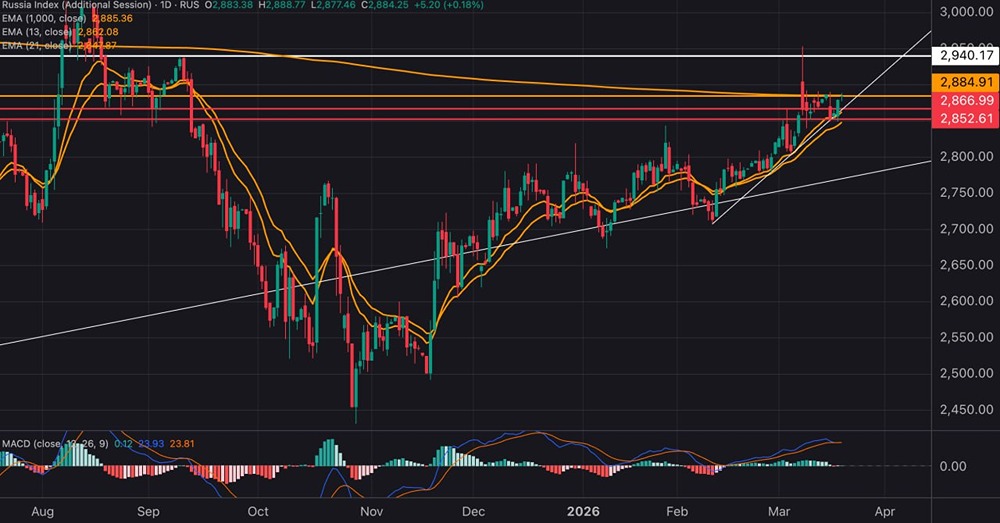Click "Oct" on the time axis
Viewport: 1000px width, 523px height.
click(x=258, y=512)
